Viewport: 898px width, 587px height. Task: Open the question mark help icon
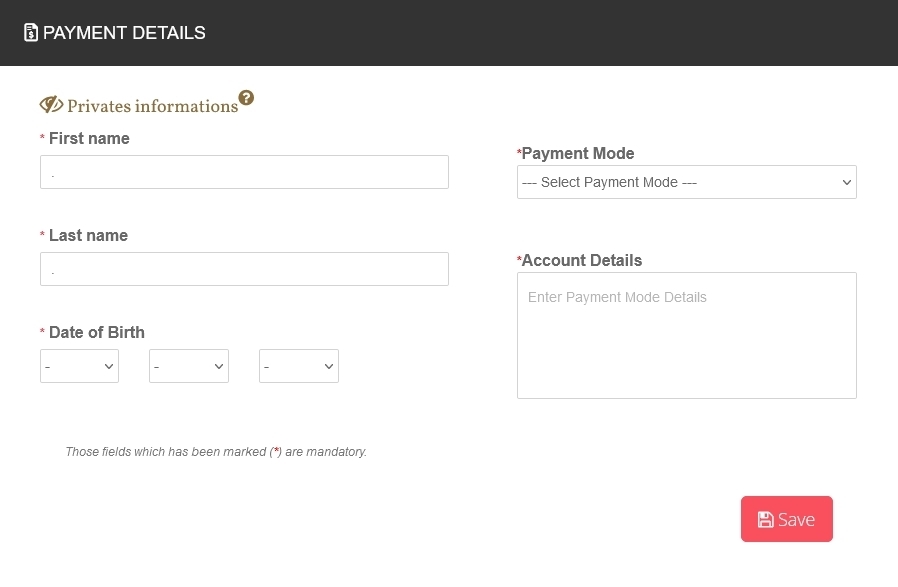point(246,98)
